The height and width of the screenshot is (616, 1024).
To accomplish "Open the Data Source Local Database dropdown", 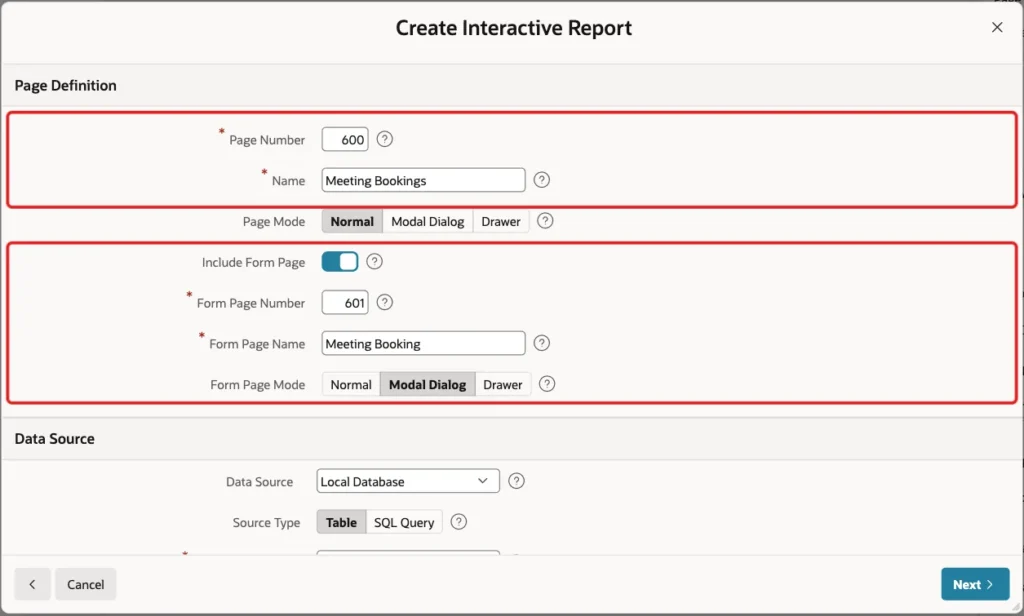I will tap(408, 481).
